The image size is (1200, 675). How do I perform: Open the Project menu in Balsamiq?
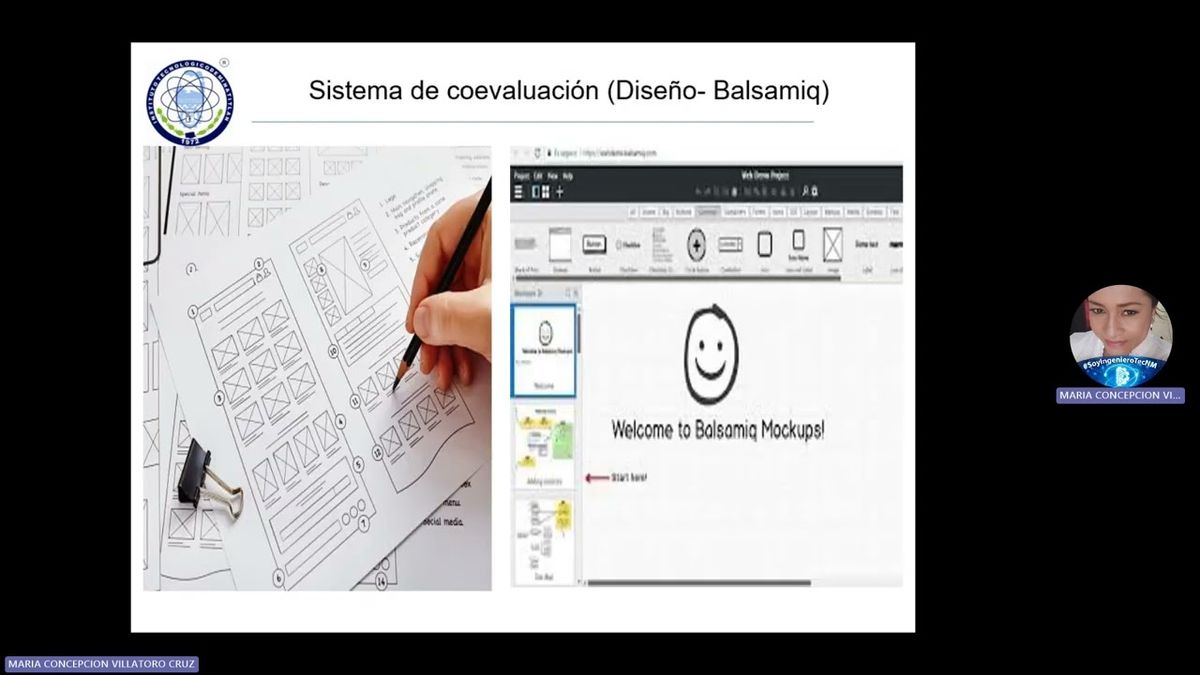coord(522,176)
